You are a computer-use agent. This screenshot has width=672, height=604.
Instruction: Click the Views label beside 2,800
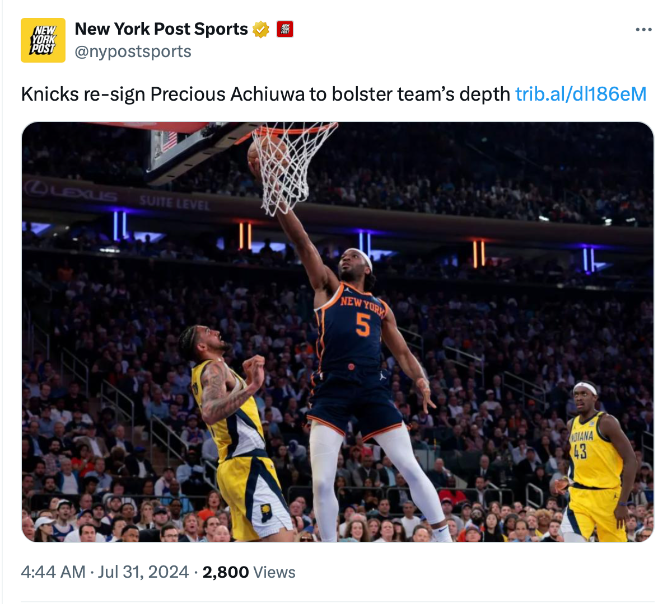[x=274, y=572]
